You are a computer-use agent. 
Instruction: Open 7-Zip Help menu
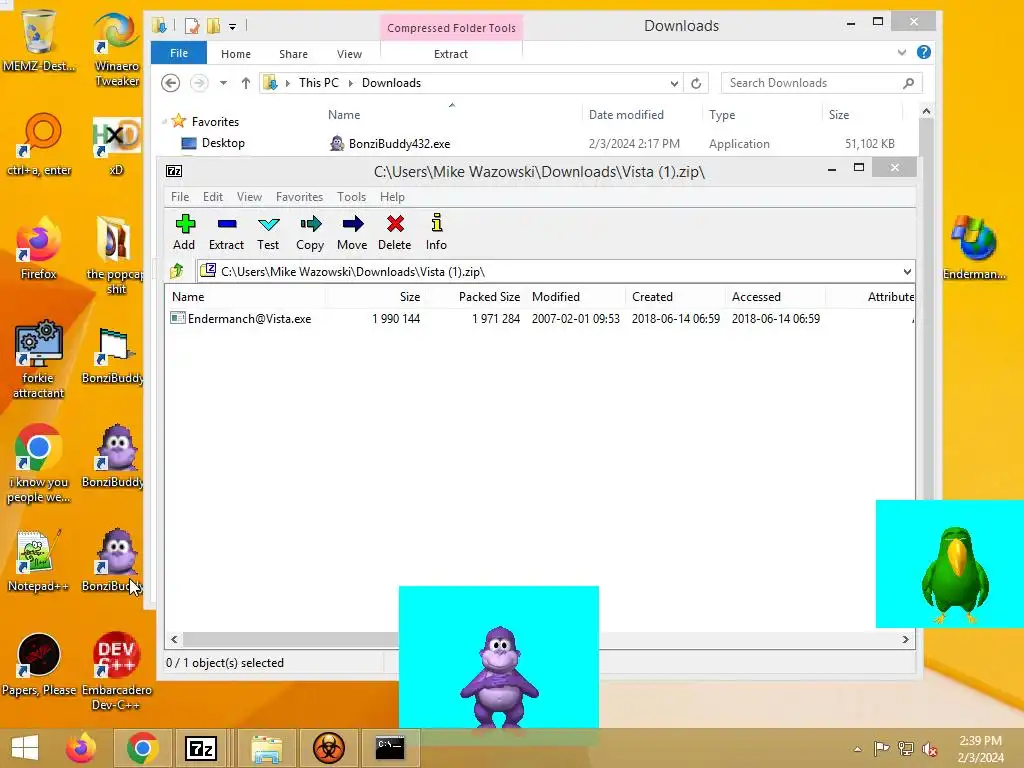point(392,197)
